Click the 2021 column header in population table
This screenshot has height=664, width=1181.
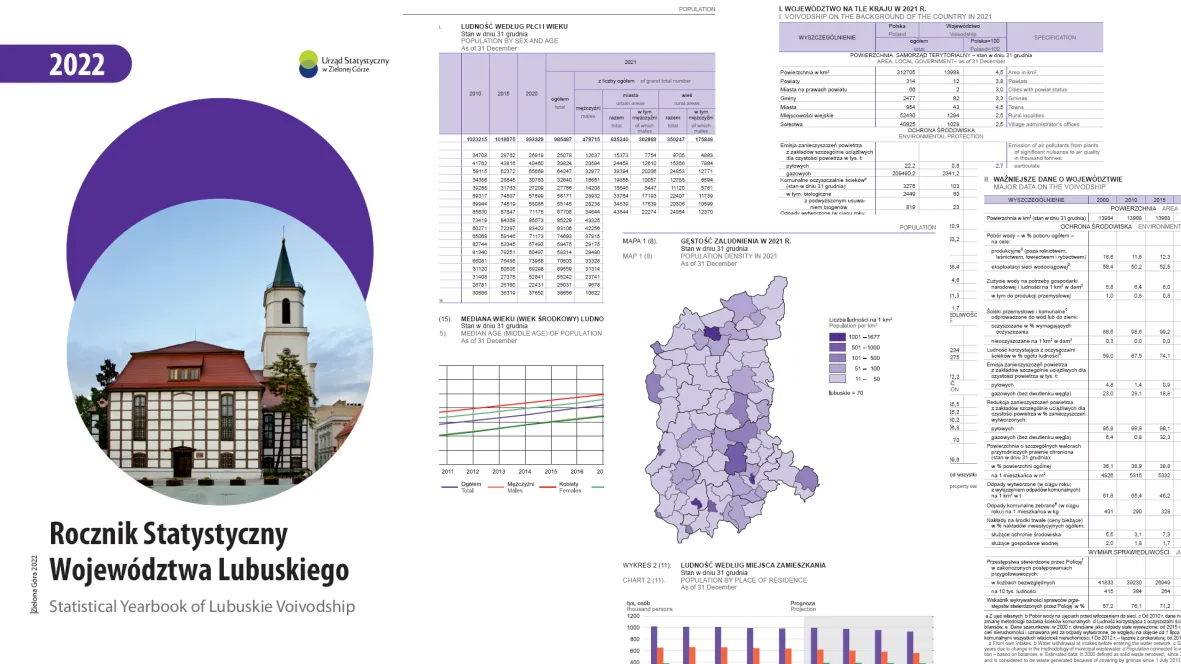630,61
